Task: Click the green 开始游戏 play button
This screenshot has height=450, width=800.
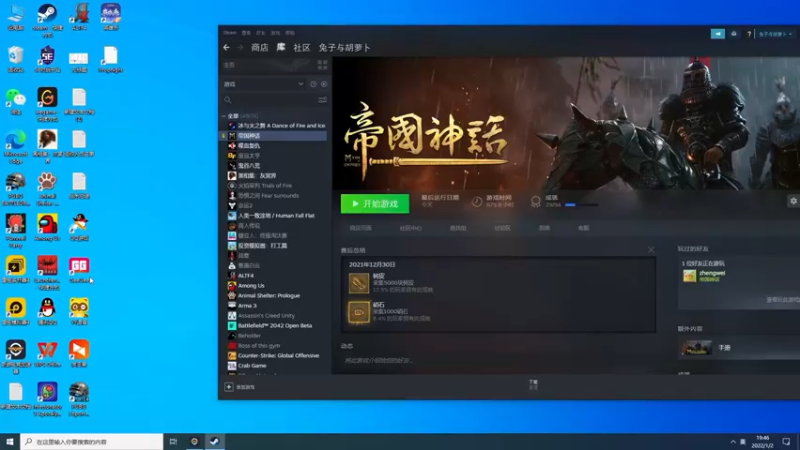Action: point(375,204)
